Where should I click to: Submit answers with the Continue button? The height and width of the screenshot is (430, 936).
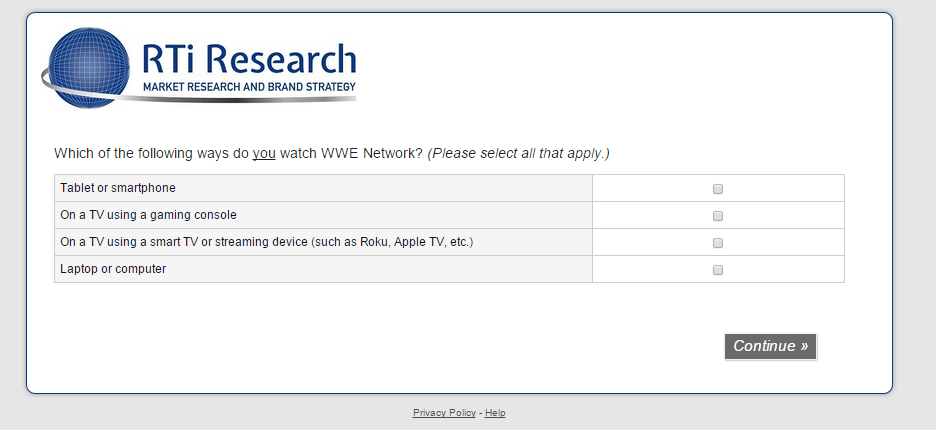pyautogui.click(x=770, y=346)
